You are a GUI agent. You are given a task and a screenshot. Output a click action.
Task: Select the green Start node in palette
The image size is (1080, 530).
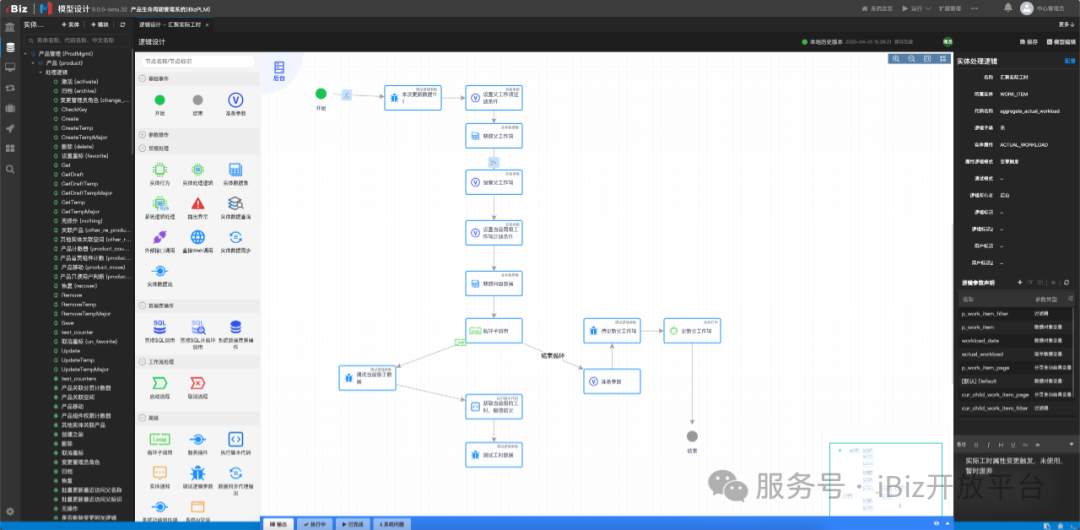click(160, 100)
